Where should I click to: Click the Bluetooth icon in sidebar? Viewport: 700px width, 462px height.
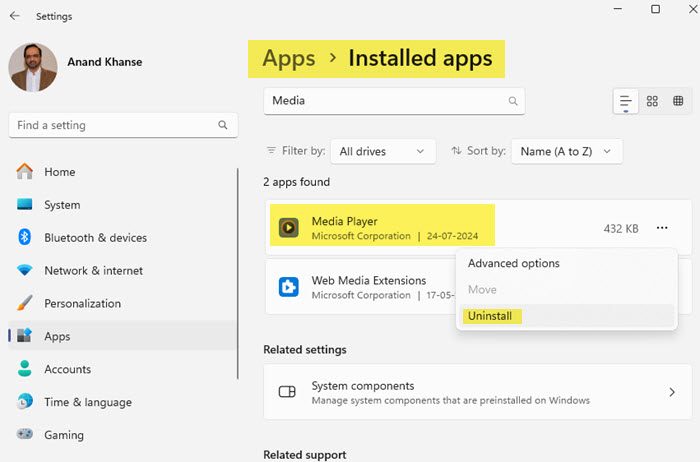25,237
